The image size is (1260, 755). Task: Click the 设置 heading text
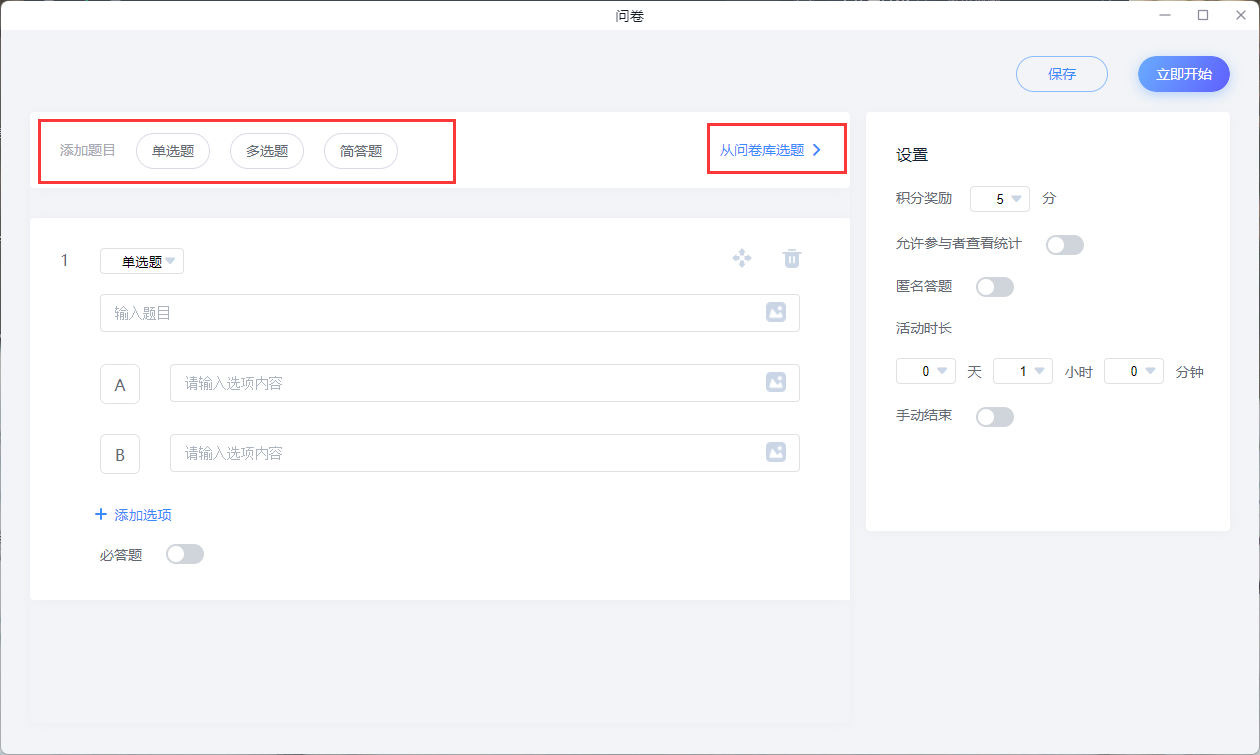(912, 155)
